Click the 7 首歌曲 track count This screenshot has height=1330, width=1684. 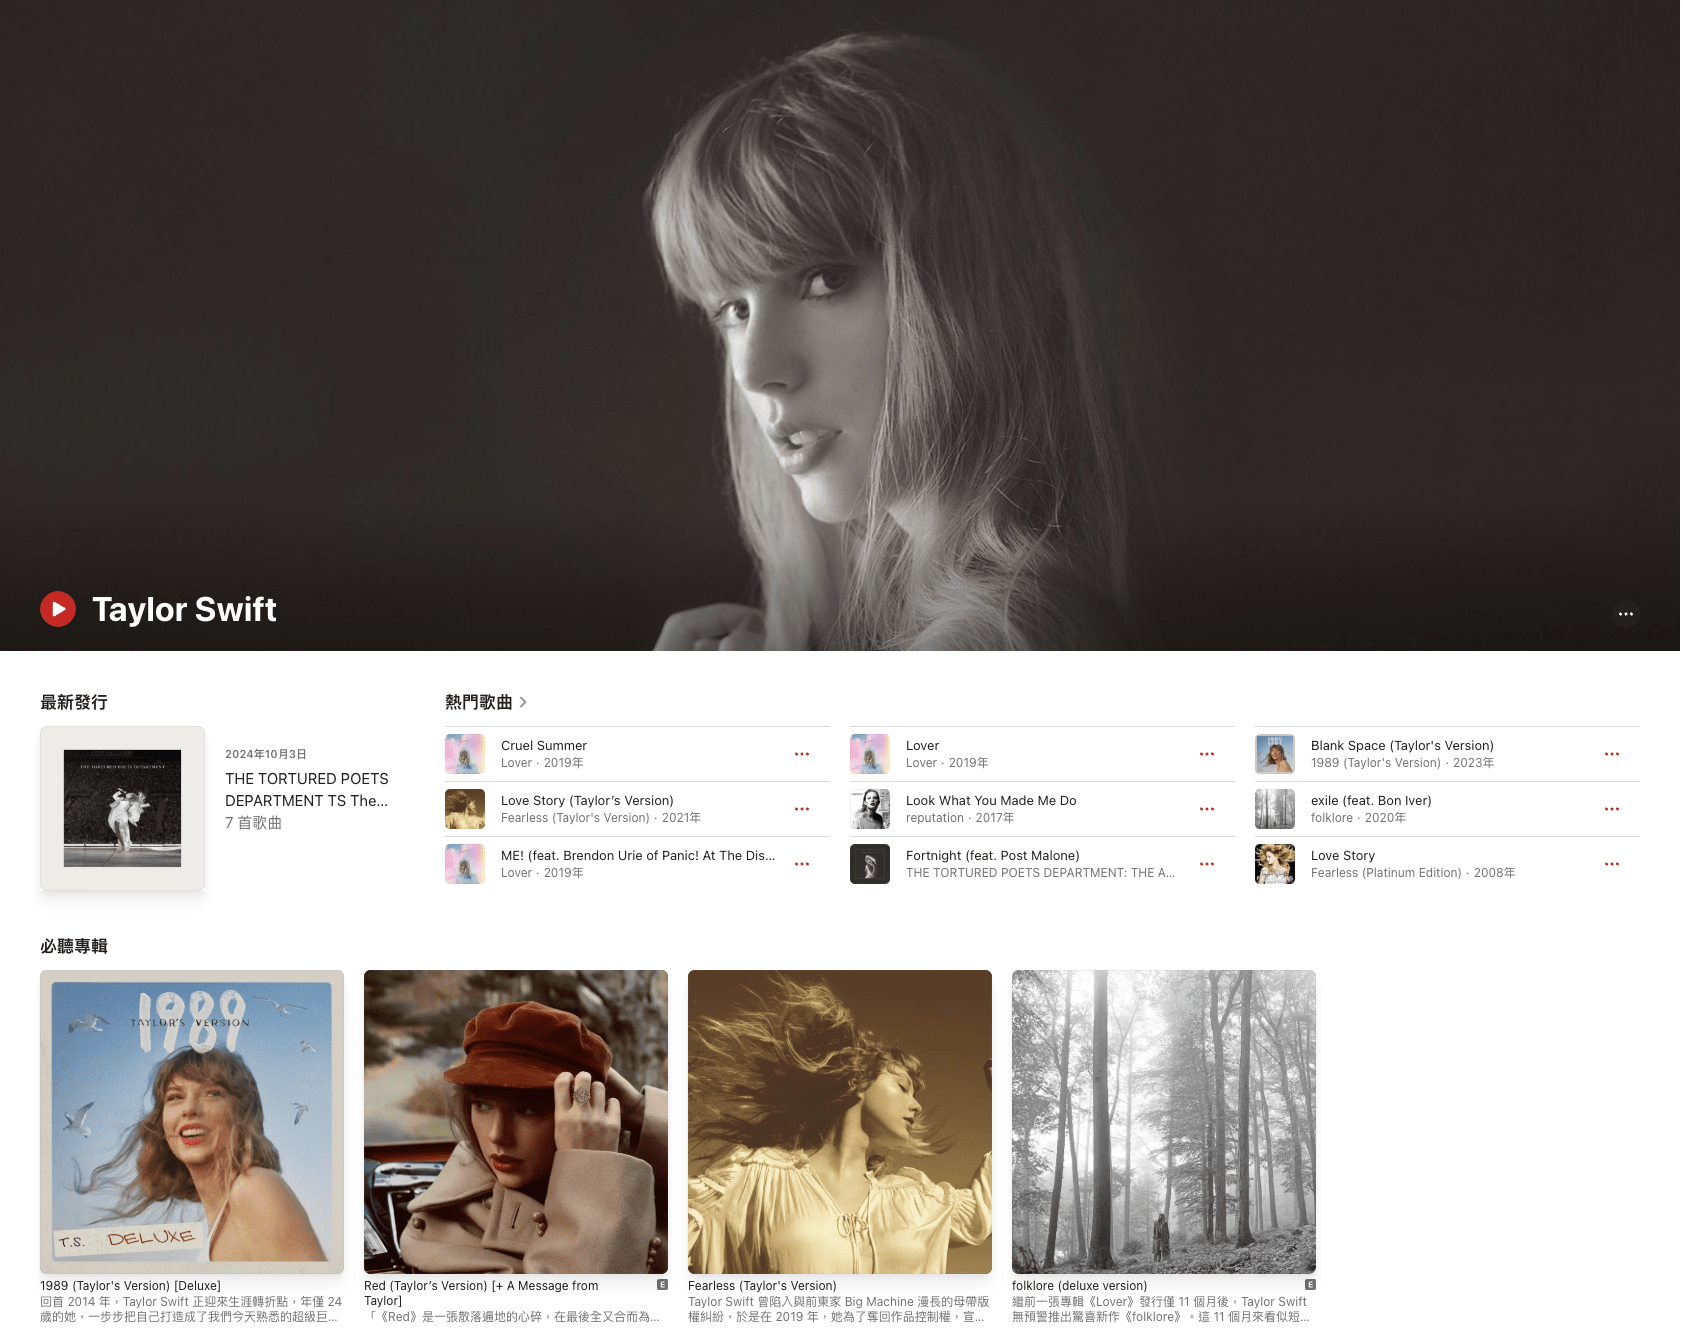253,822
